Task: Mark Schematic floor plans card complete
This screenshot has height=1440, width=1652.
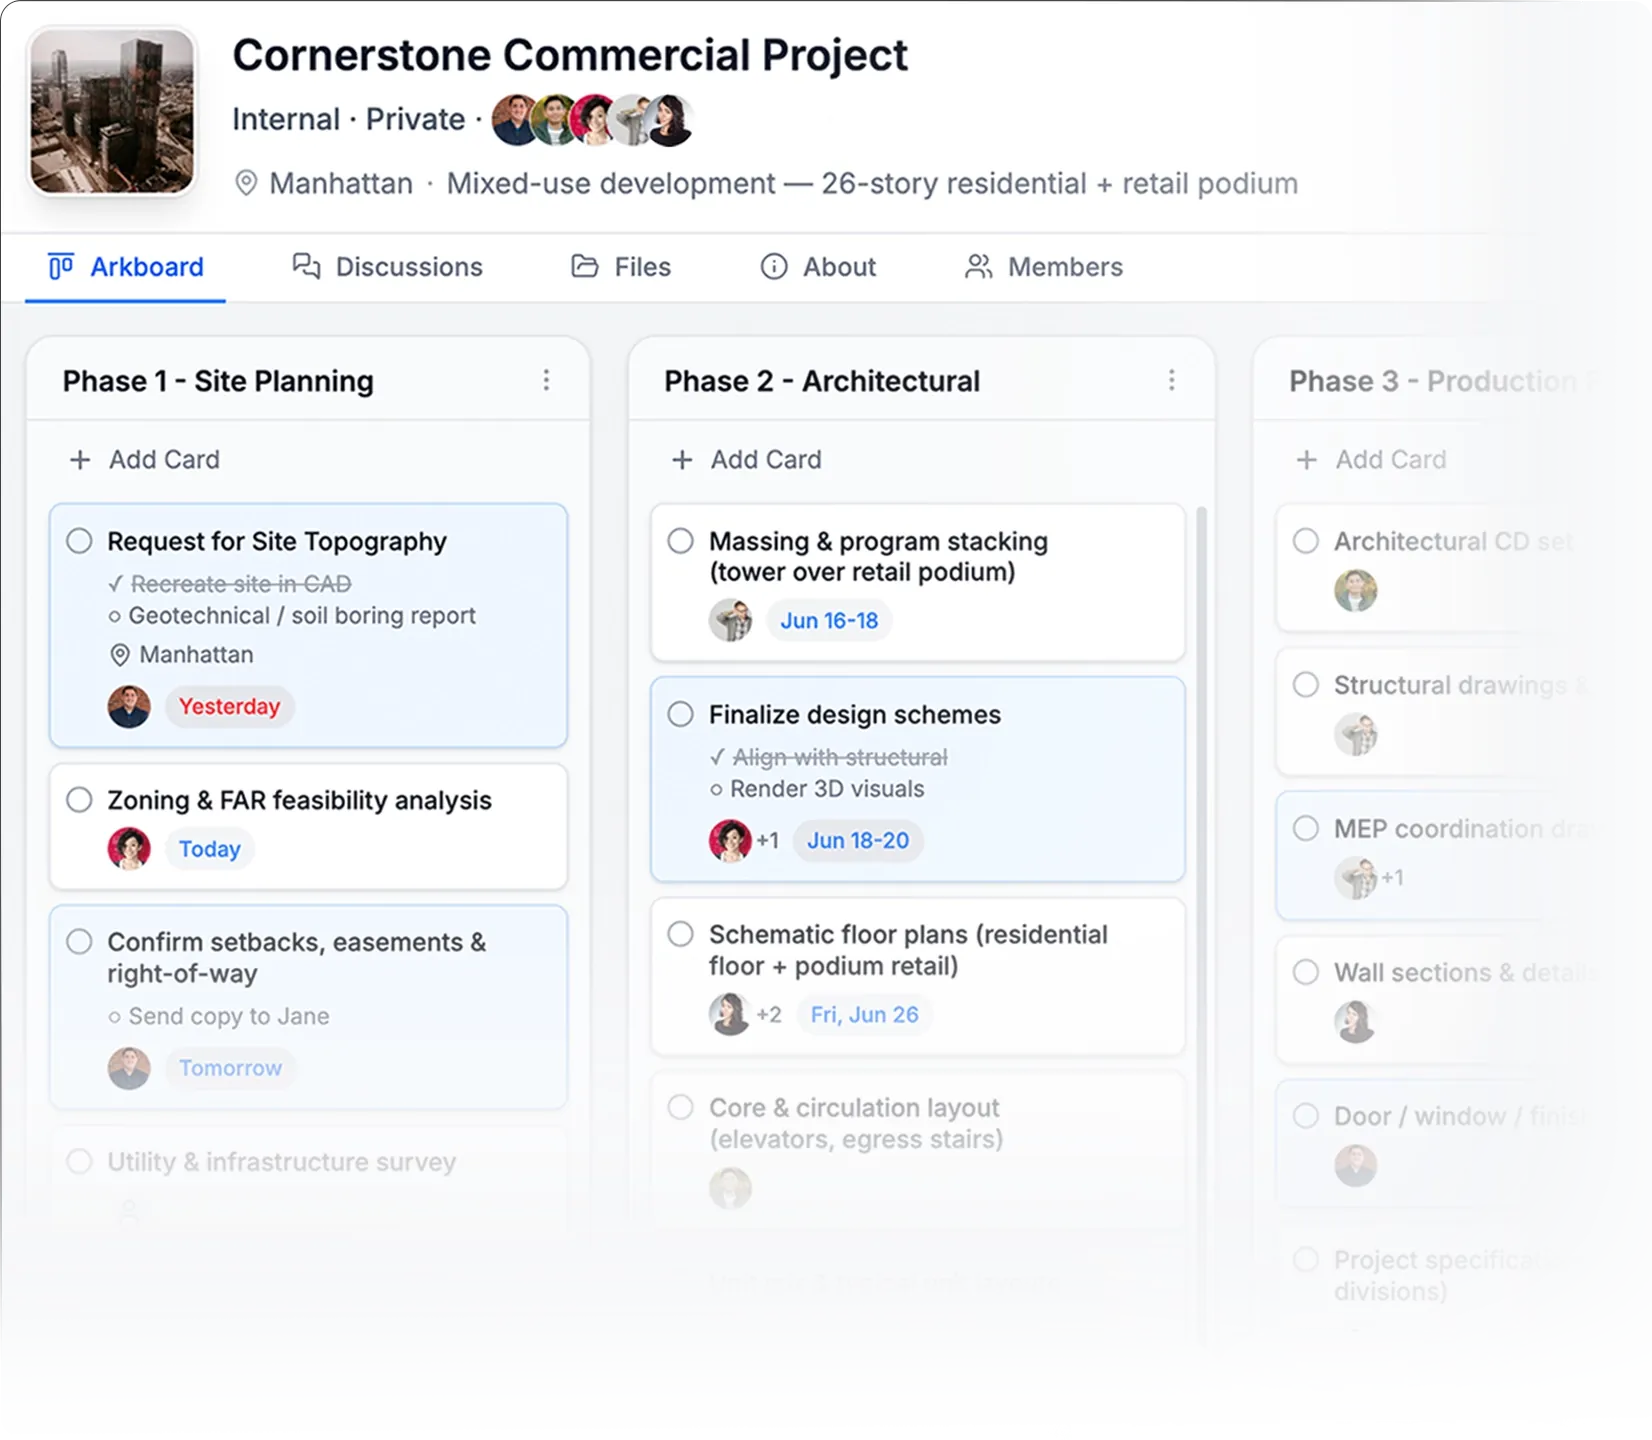Action: click(x=681, y=934)
